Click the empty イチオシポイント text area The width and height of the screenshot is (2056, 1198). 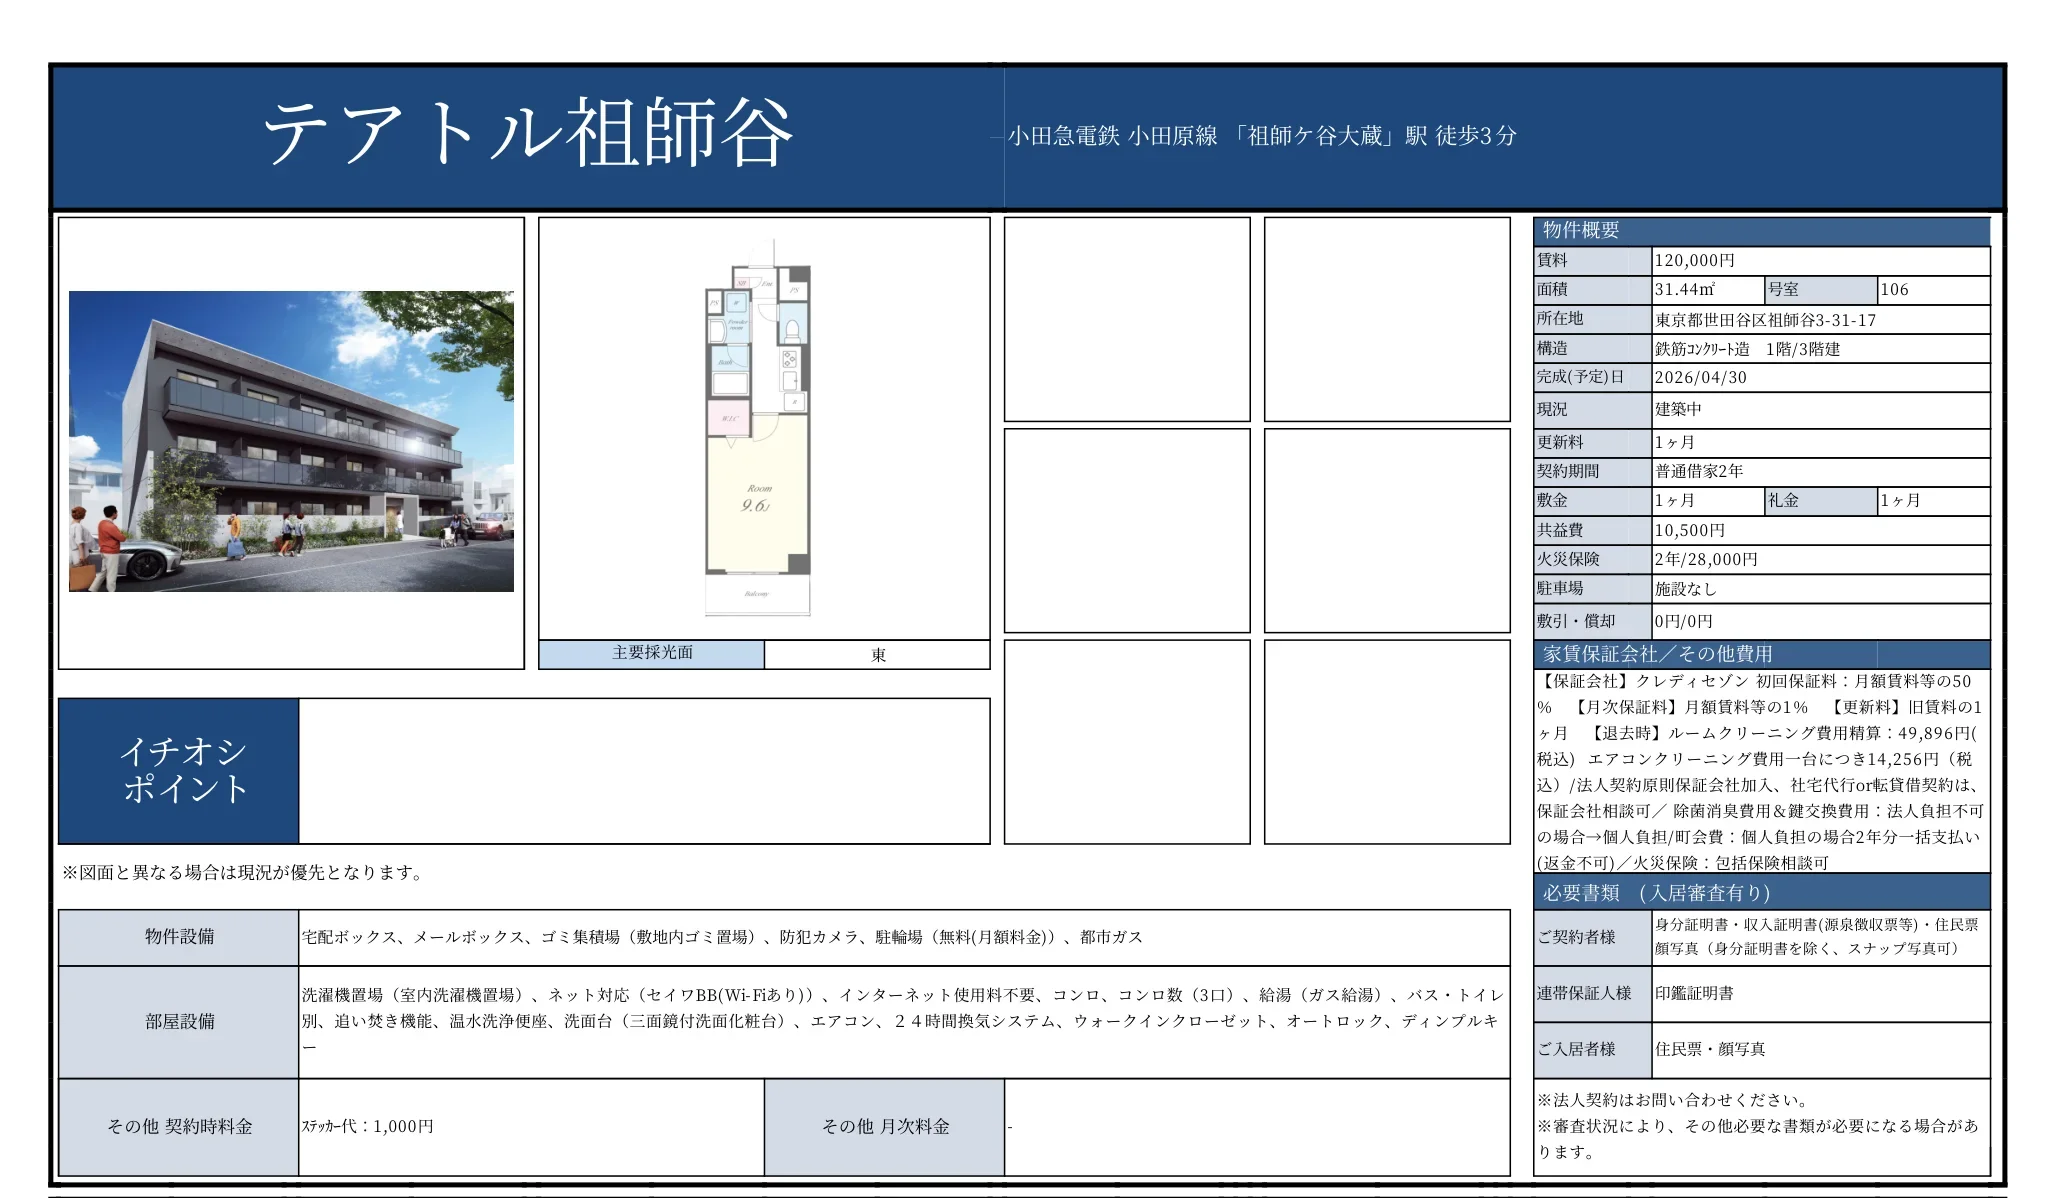click(643, 771)
